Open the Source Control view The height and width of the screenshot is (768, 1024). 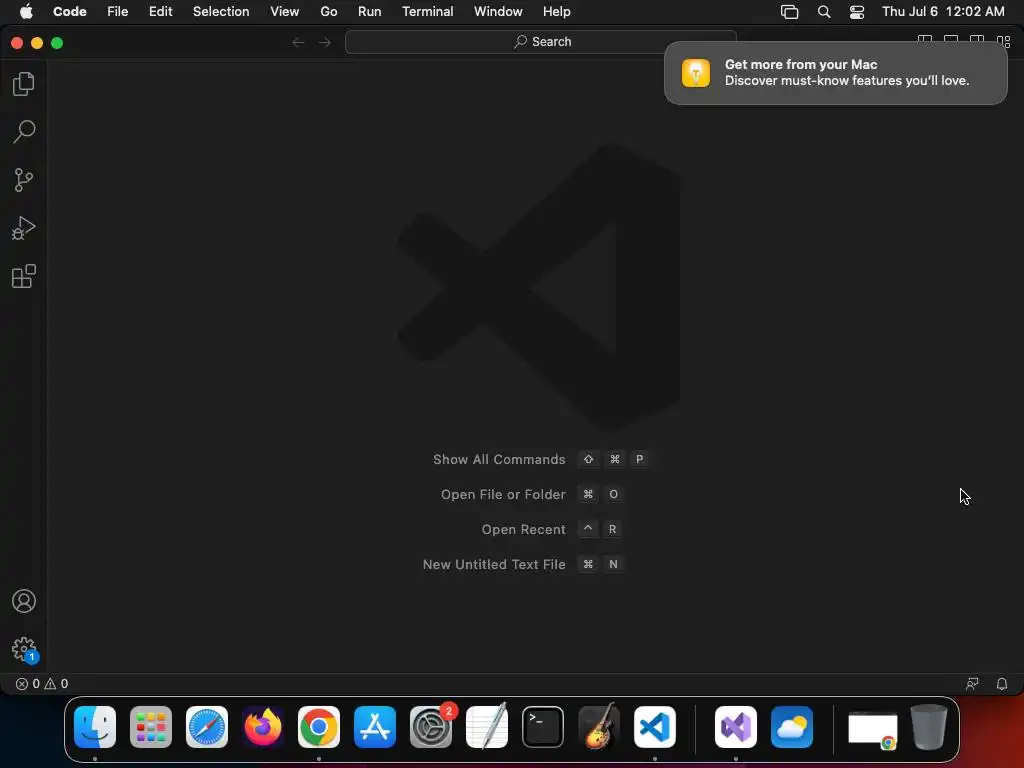(24, 180)
